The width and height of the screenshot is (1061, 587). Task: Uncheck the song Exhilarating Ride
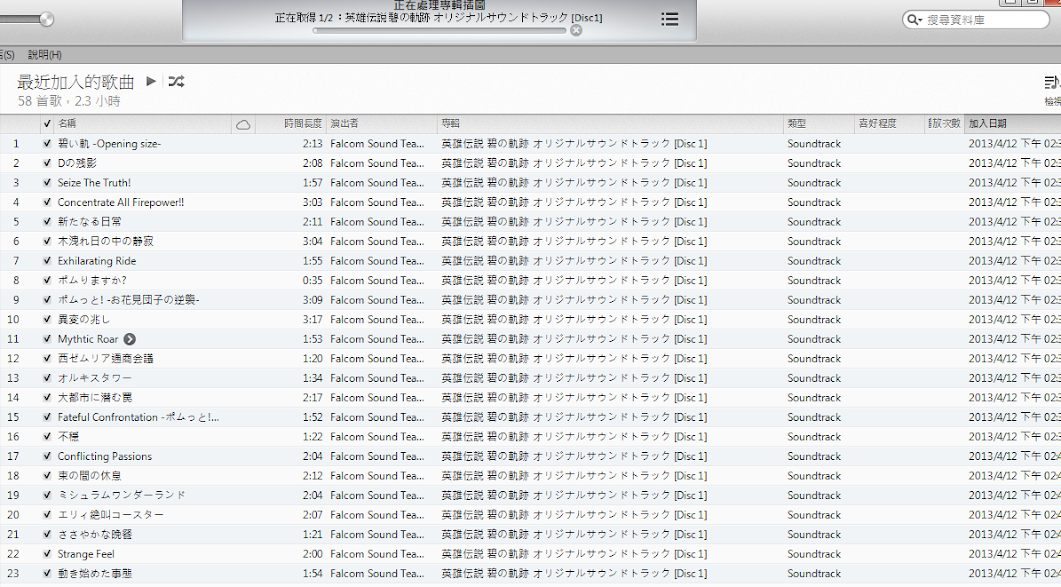47,261
